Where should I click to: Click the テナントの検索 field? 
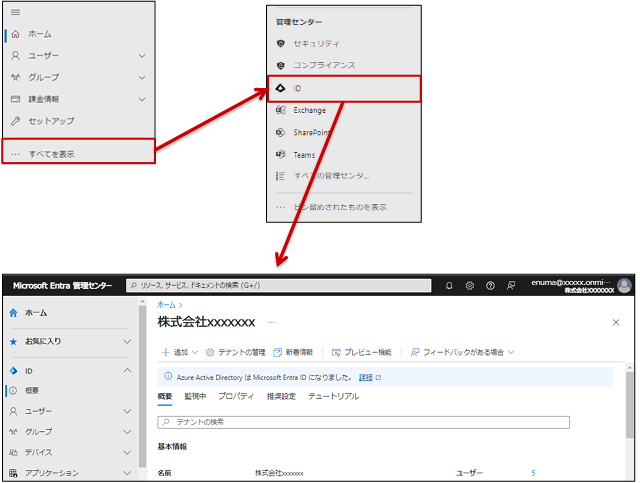(x=363, y=422)
